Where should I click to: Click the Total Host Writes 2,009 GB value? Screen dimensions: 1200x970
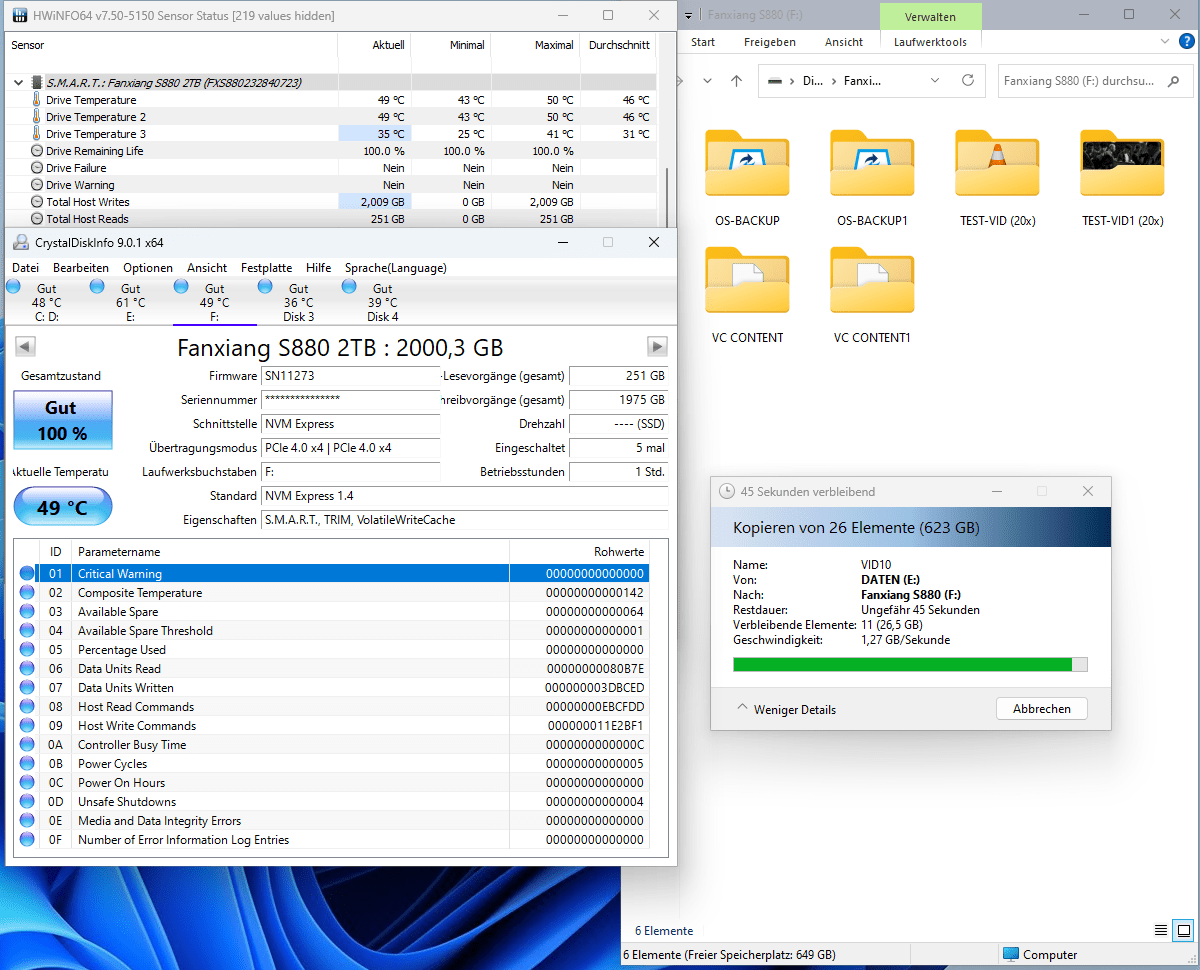point(374,202)
